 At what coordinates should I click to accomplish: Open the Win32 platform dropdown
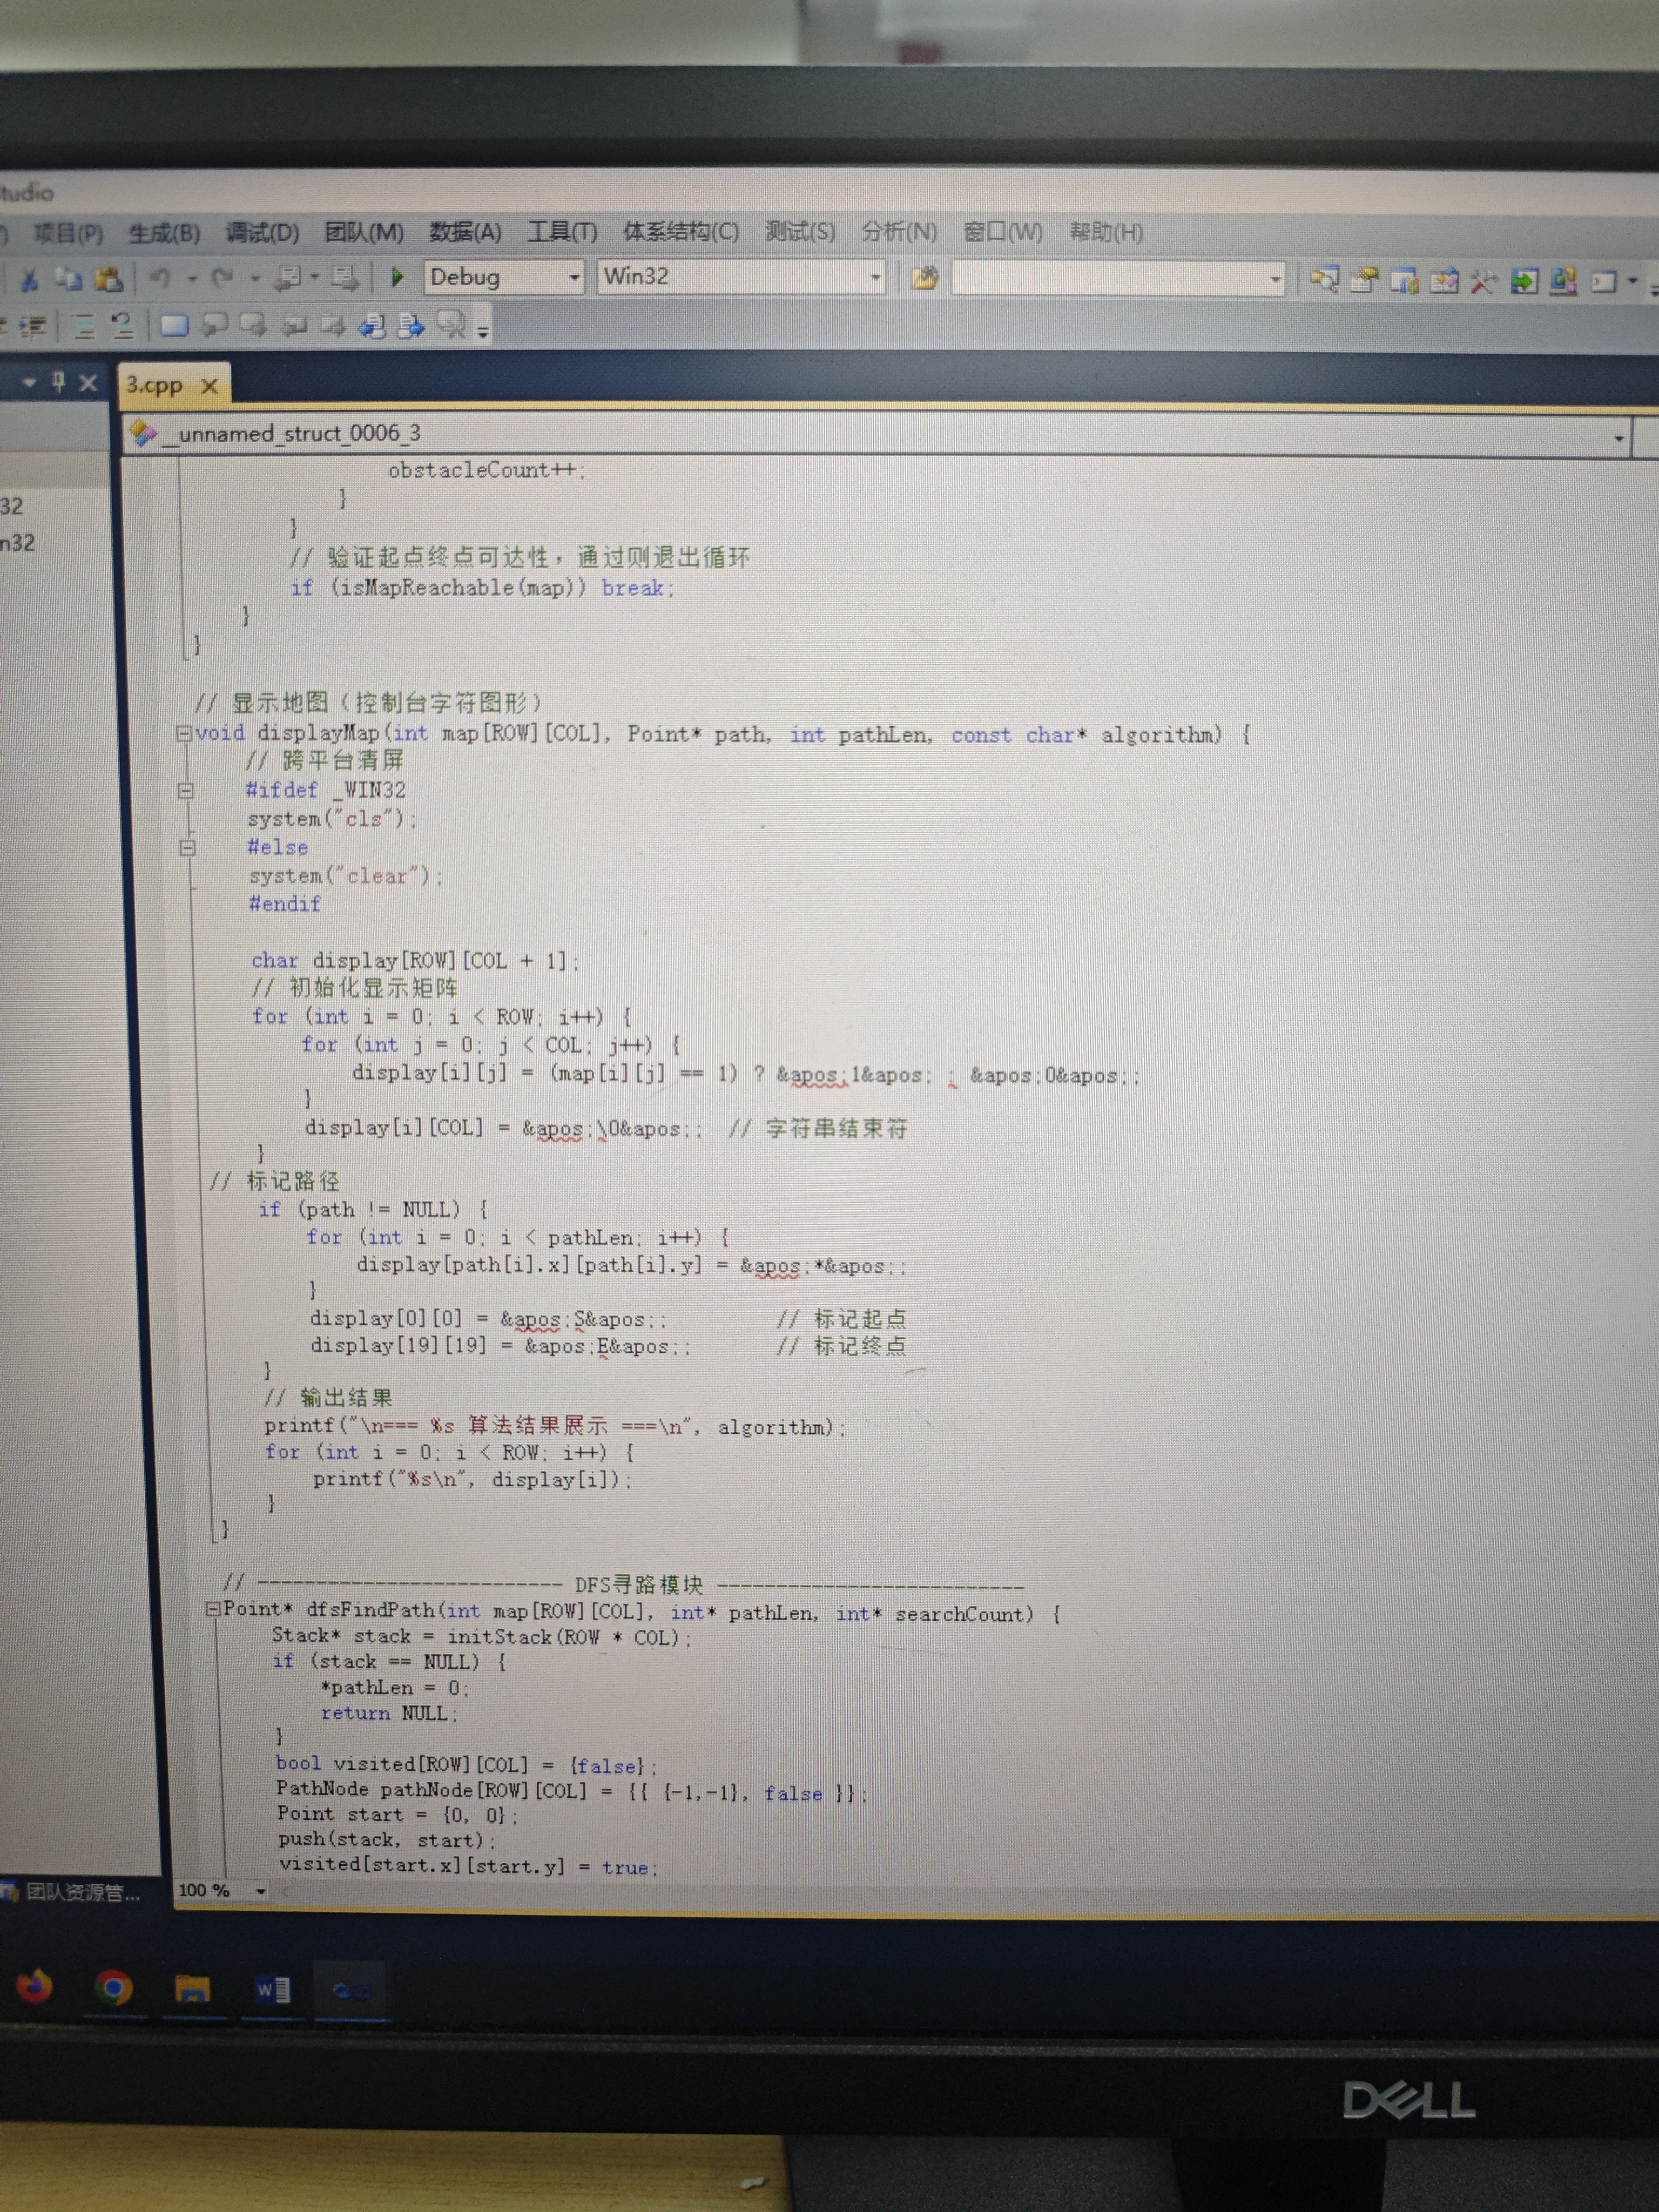tap(875, 278)
